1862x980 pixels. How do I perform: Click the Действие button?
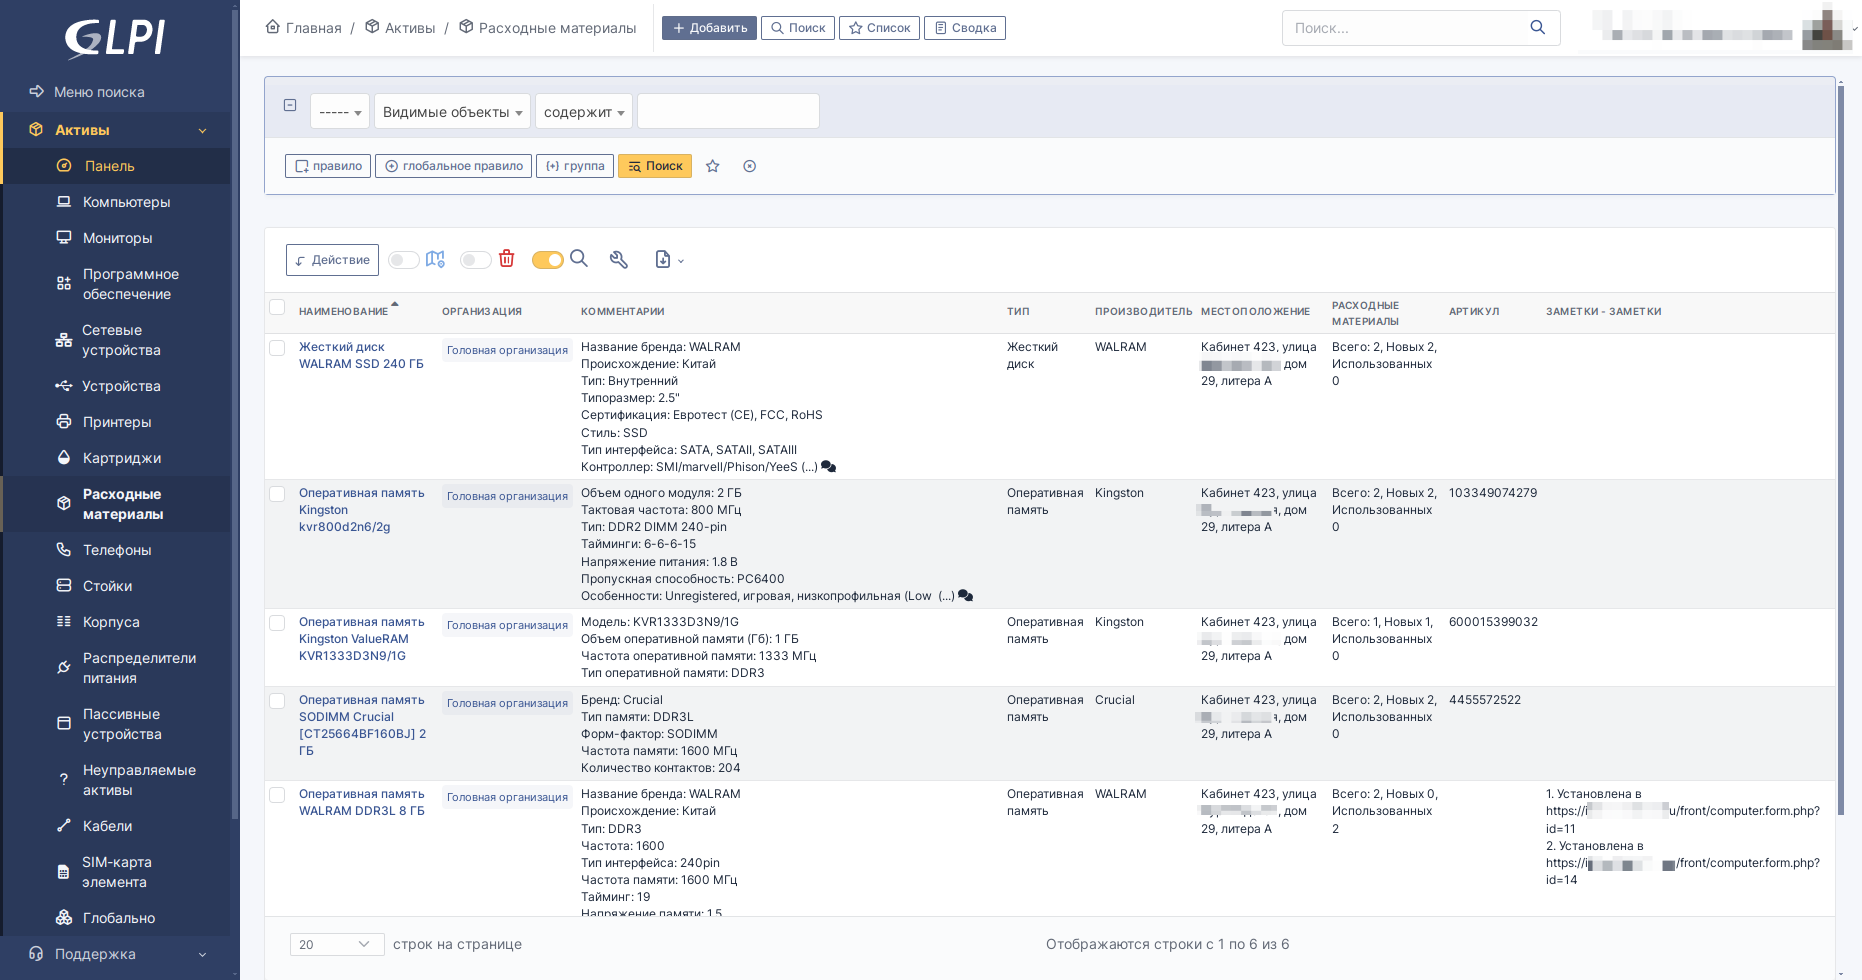pos(332,260)
